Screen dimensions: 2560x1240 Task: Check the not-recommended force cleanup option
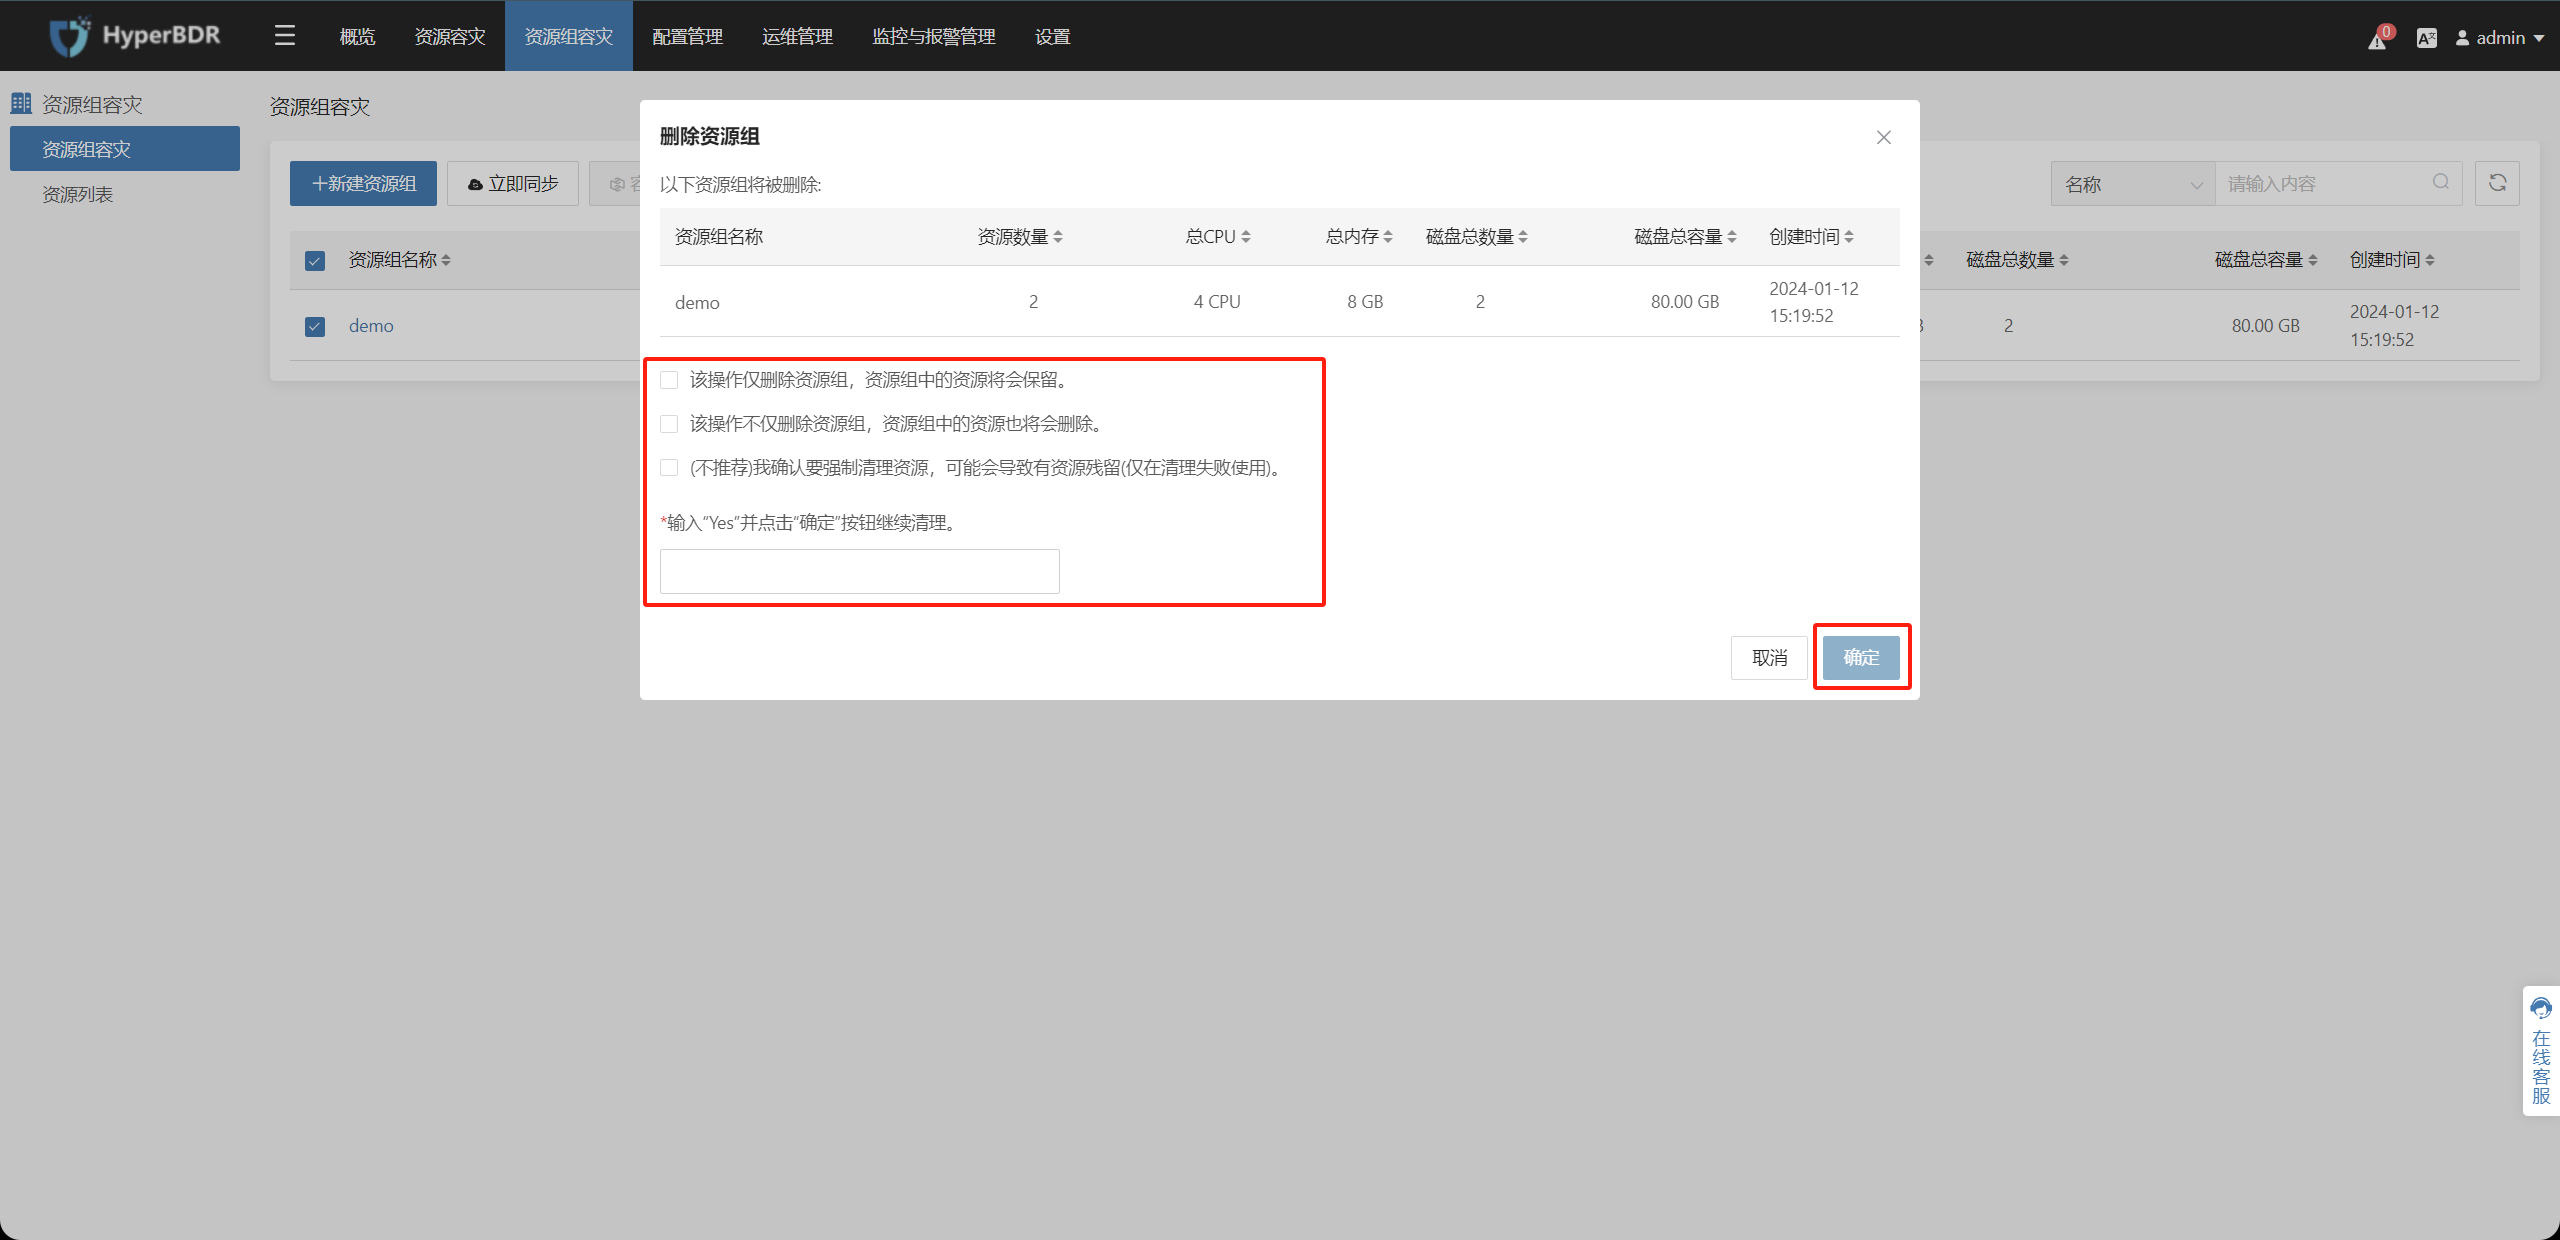pos(669,468)
